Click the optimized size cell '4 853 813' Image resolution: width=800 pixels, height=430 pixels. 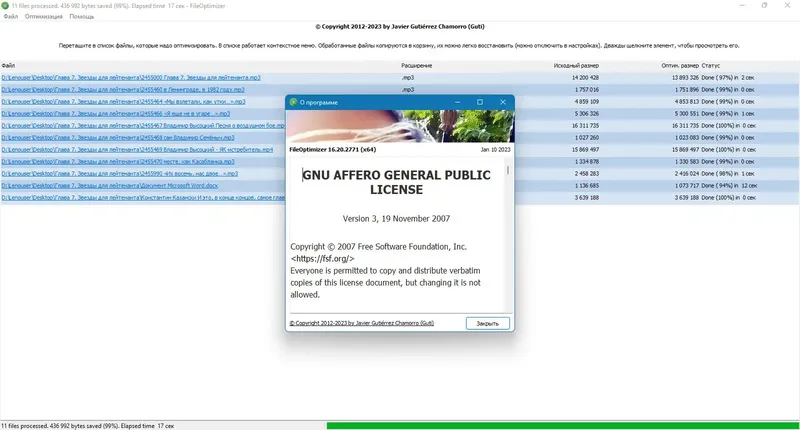(x=687, y=102)
